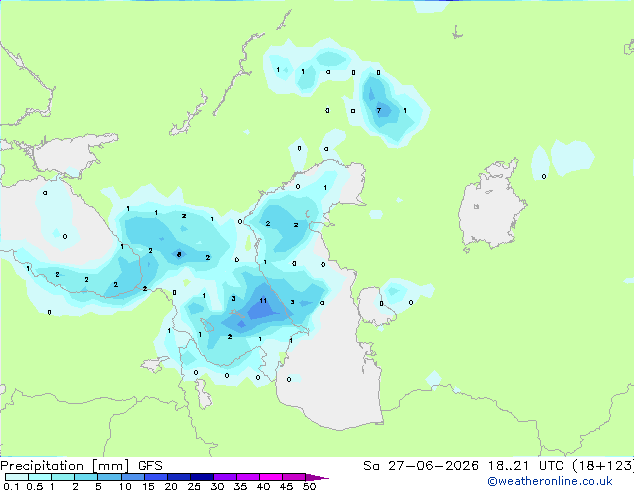Viewport: 634px width, 490px height.
Task: Select the 10 mm legend color swatch
Action: click(x=132, y=477)
